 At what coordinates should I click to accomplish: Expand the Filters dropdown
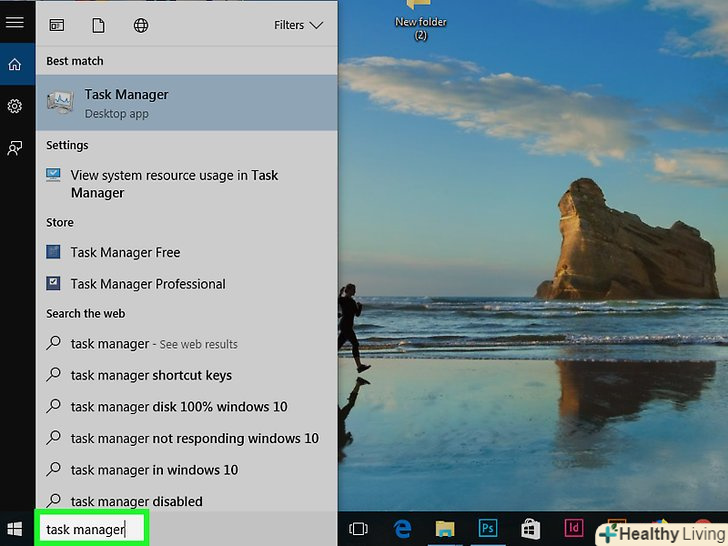pos(298,25)
